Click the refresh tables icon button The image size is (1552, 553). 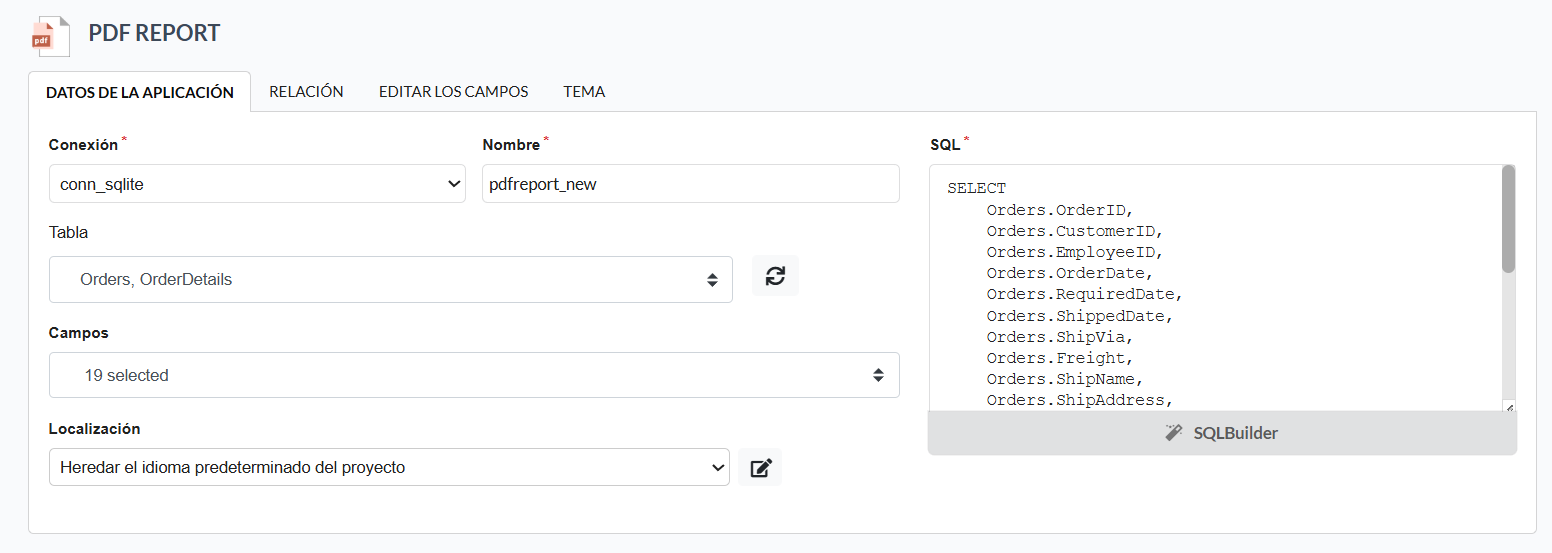click(x=775, y=276)
